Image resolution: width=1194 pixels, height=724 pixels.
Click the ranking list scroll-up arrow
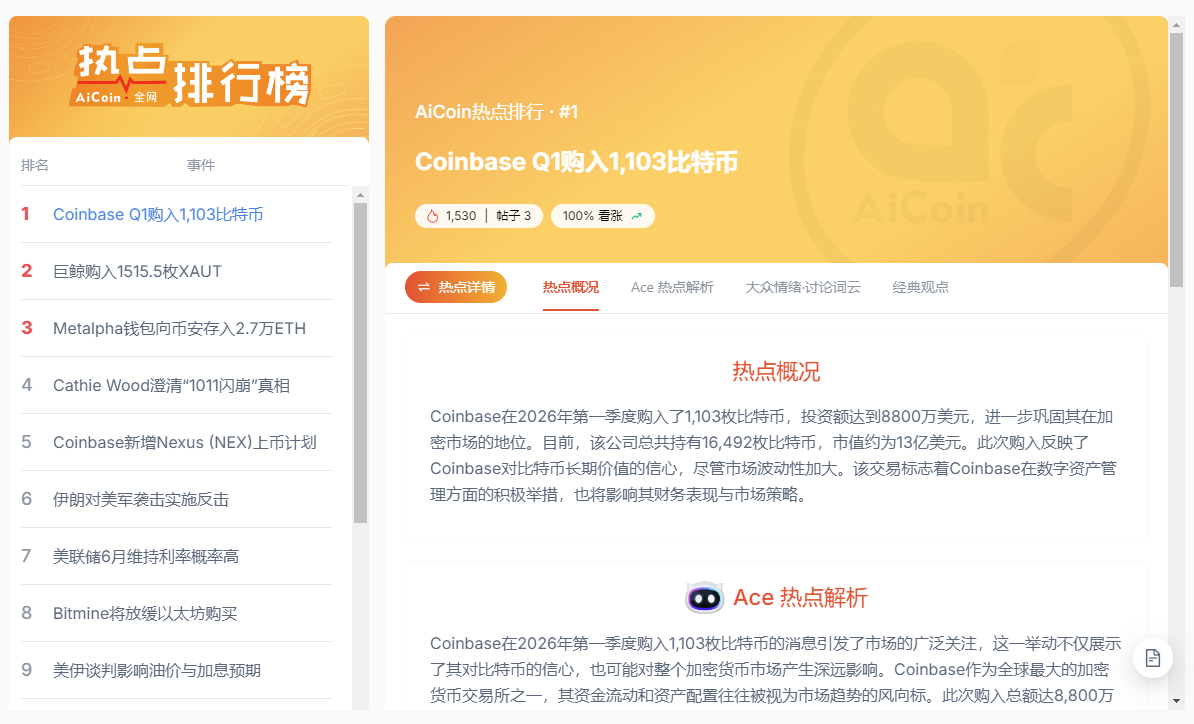coord(360,195)
